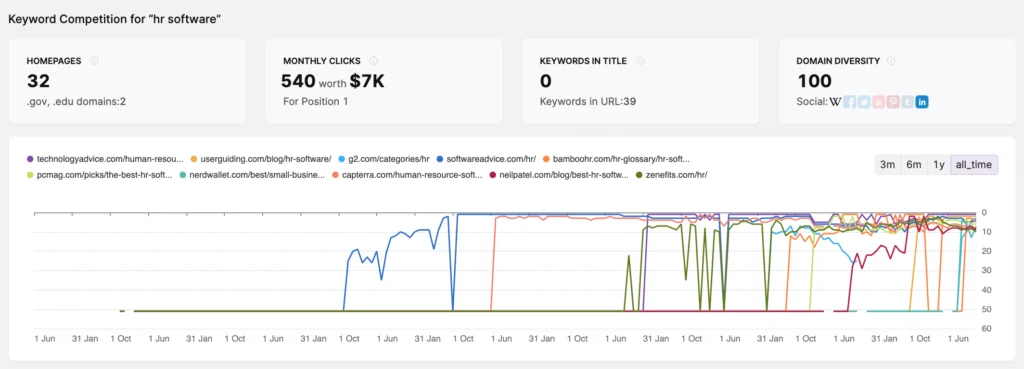Toggle bamboohr.com legend series

pos(616,159)
